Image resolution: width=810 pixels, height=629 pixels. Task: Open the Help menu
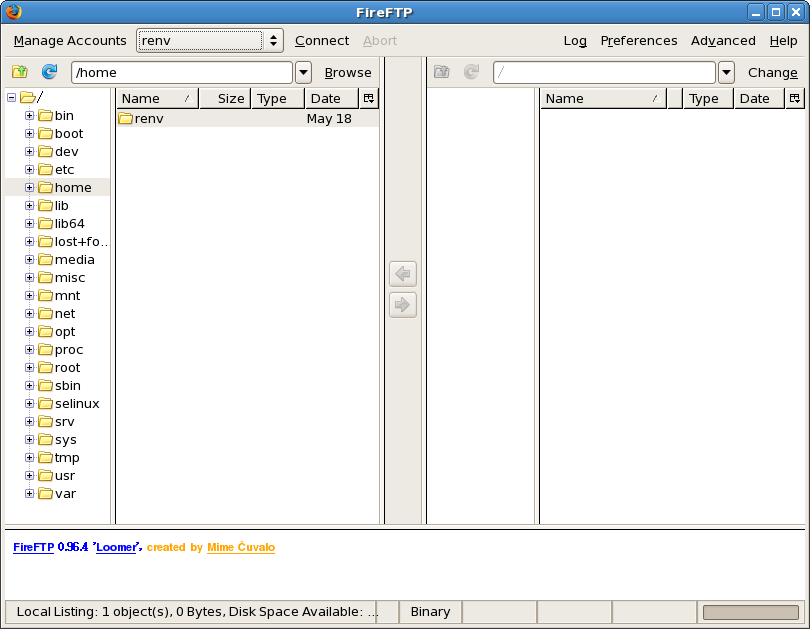point(783,40)
